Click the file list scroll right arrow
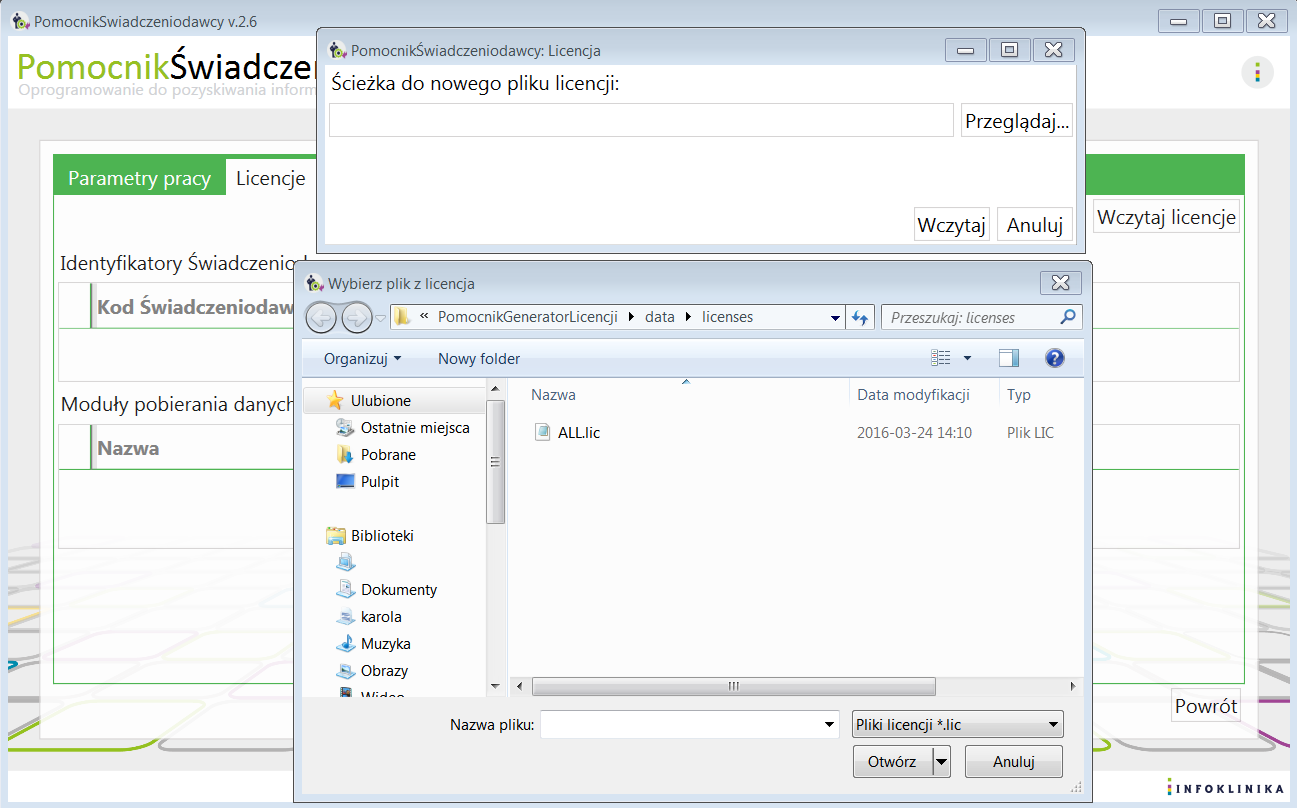1297x808 pixels. tap(1073, 686)
